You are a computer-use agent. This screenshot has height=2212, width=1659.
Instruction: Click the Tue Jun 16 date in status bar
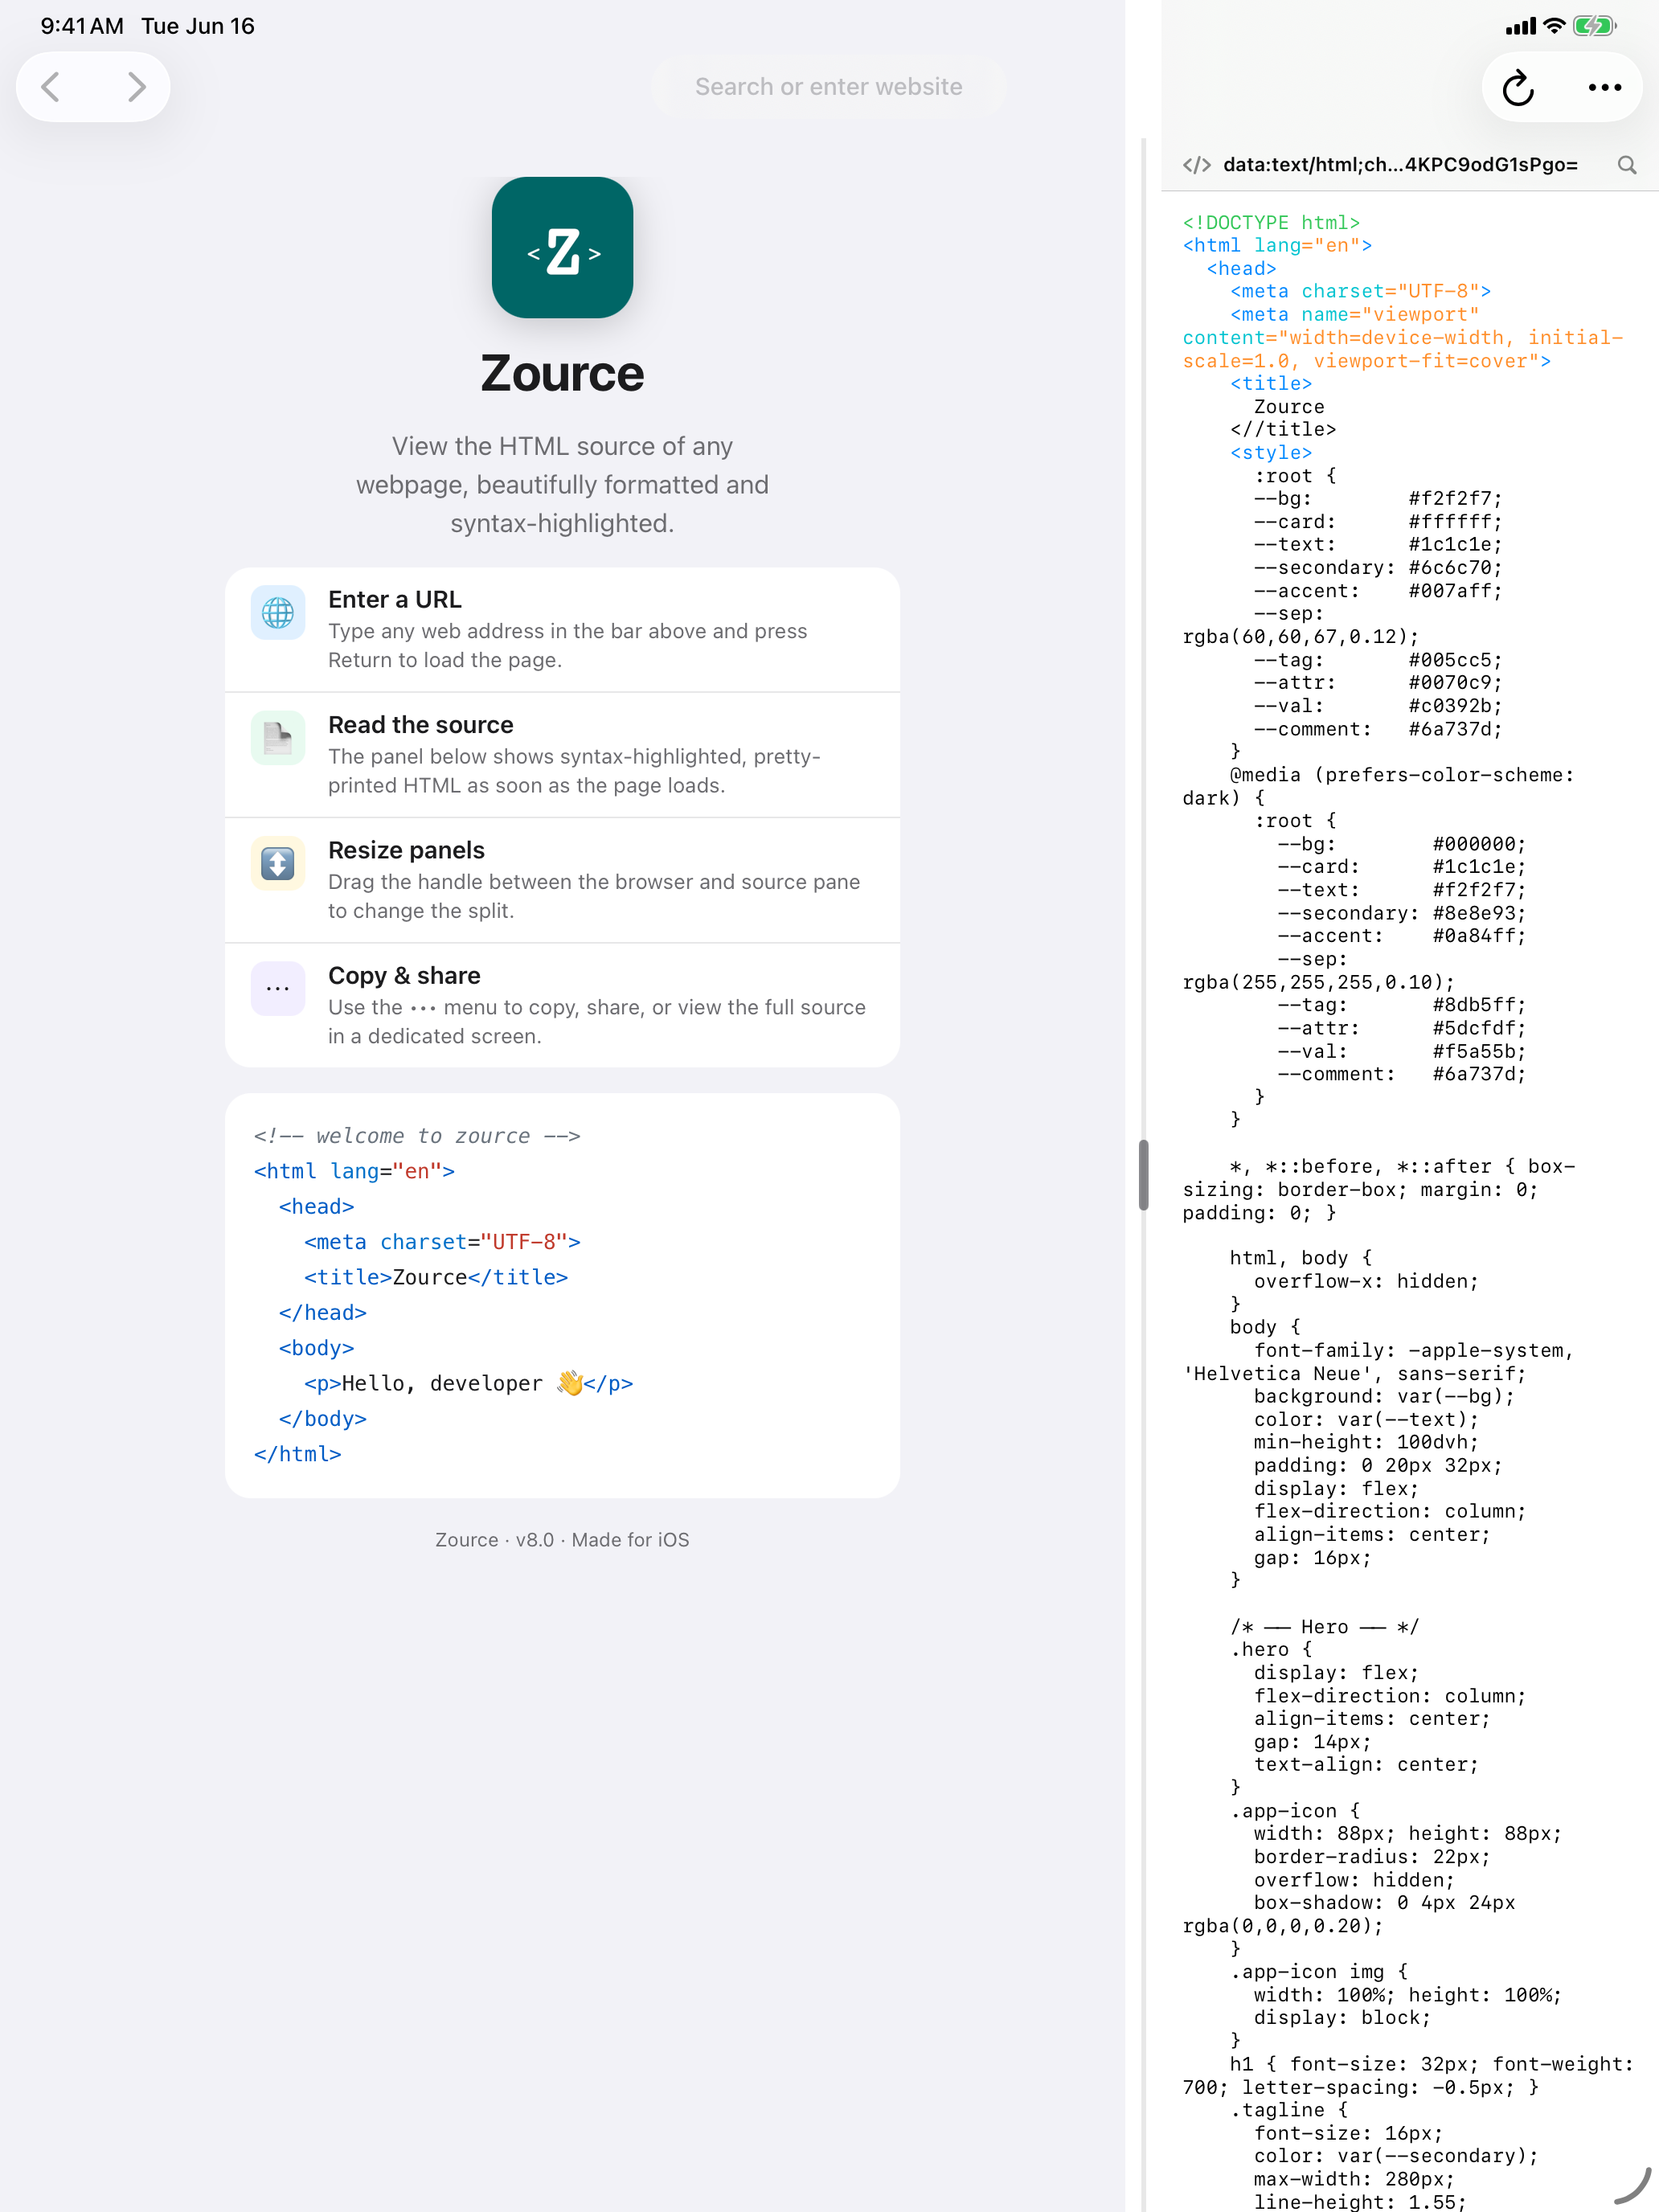tap(198, 26)
